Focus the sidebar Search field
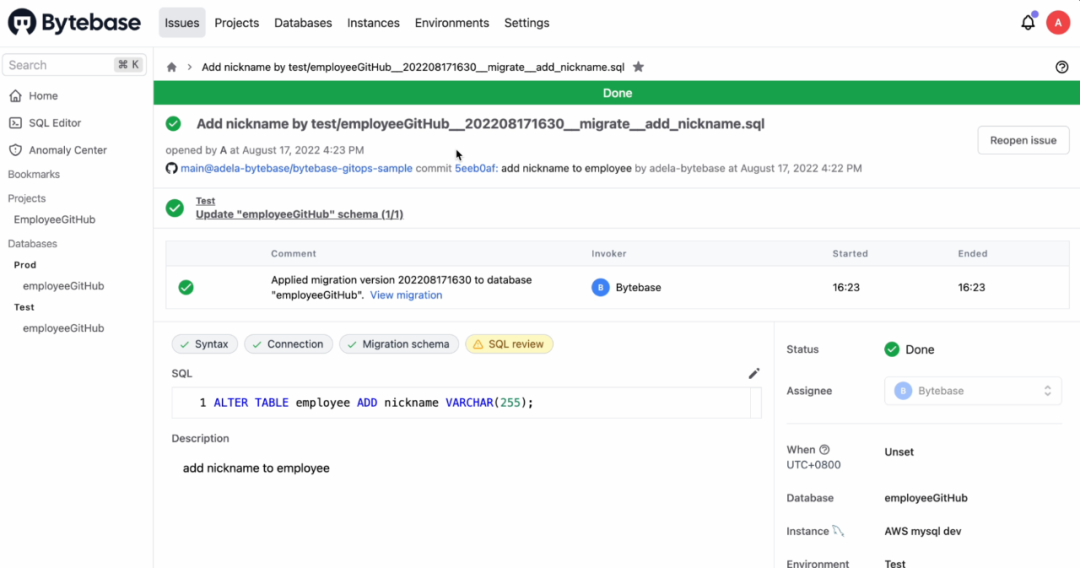This screenshot has height=568, width=1080. point(58,65)
